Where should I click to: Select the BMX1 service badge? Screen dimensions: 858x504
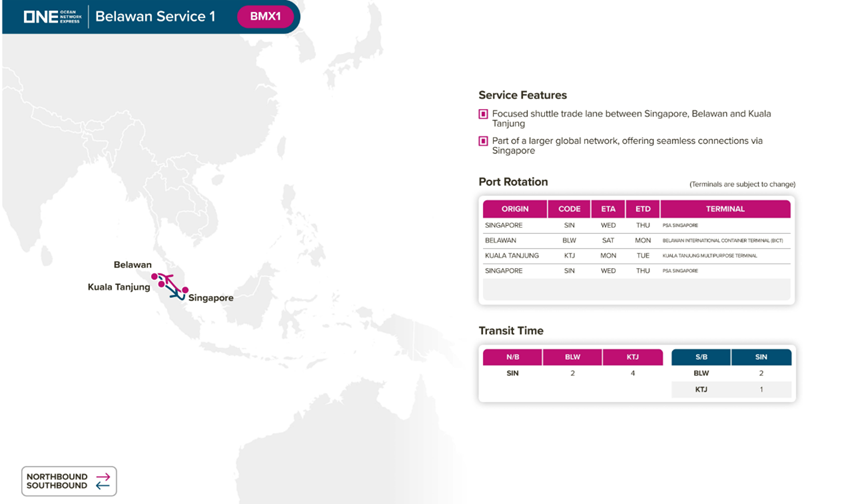pyautogui.click(x=265, y=17)
